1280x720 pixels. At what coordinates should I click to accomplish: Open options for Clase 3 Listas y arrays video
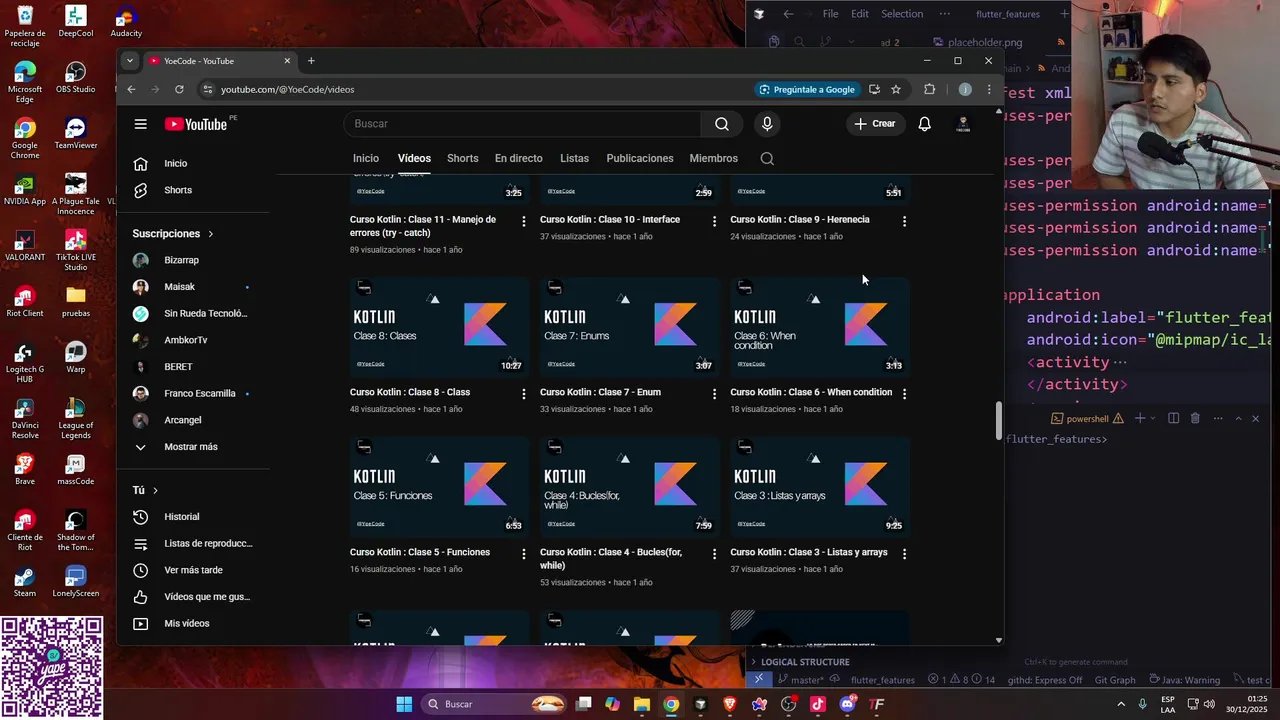[x=904, y=554]
